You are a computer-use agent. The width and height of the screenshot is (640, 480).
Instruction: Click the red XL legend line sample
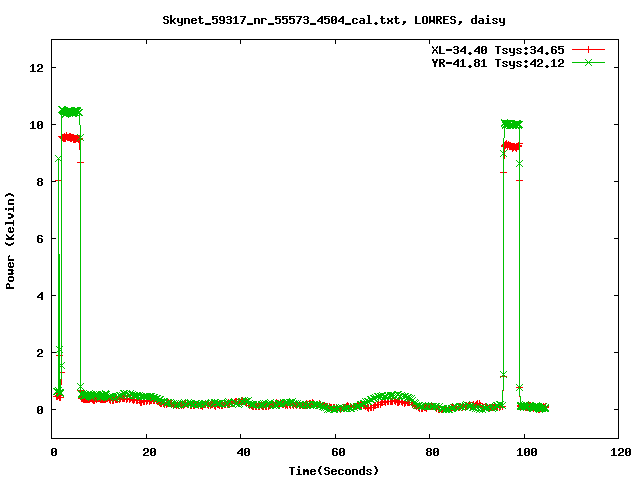pos(588,50)
